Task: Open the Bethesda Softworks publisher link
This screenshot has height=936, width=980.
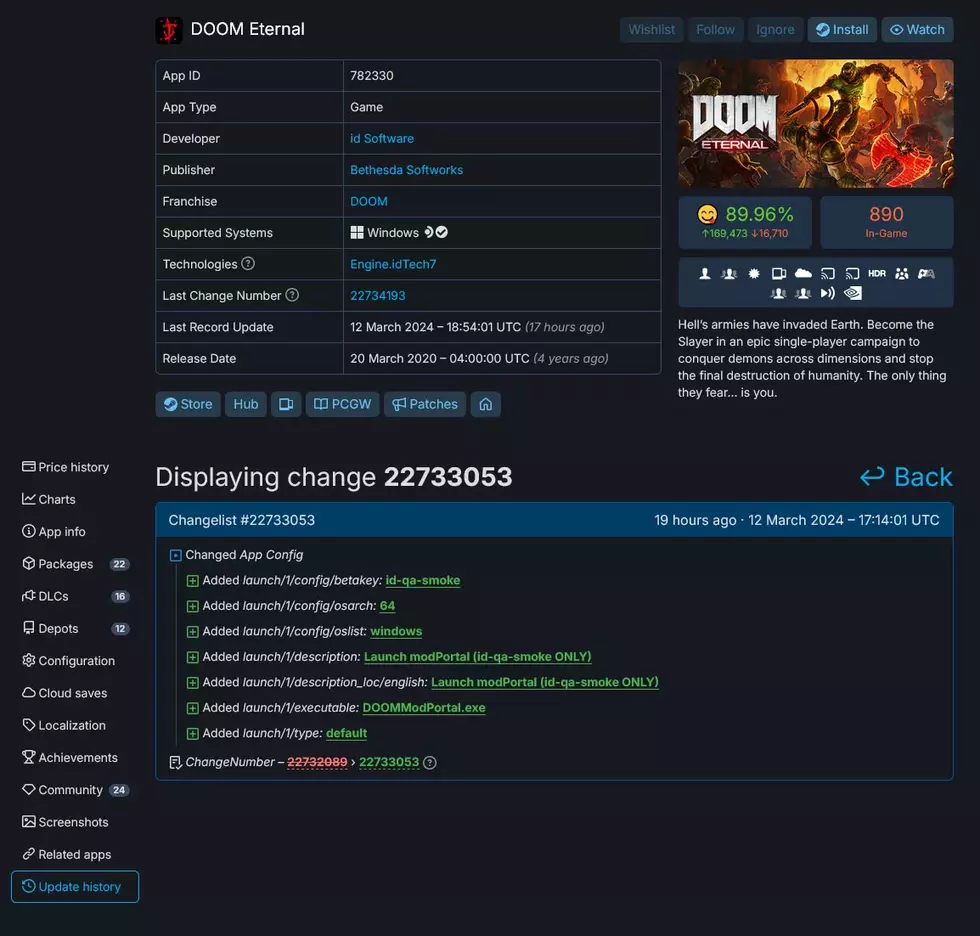Action: pos(406,170)
